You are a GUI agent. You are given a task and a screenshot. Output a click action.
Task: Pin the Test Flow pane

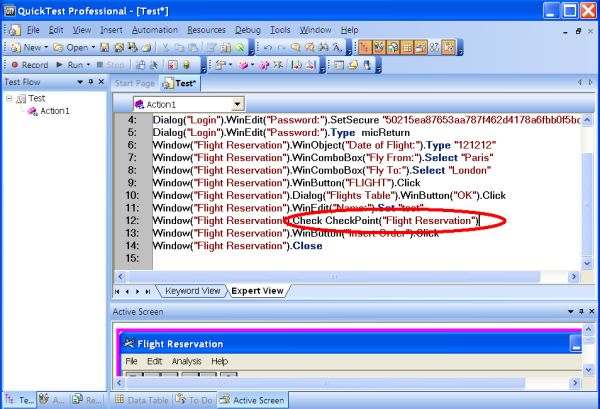(91, 81)
